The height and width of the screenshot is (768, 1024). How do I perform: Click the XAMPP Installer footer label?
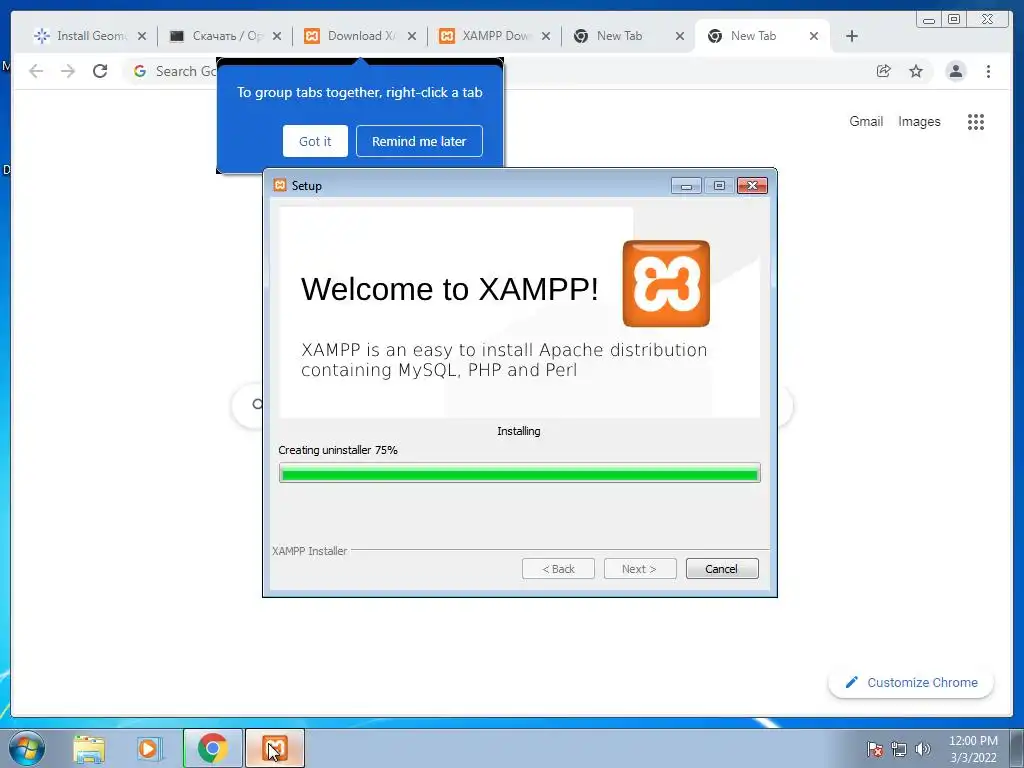[310, 551]
